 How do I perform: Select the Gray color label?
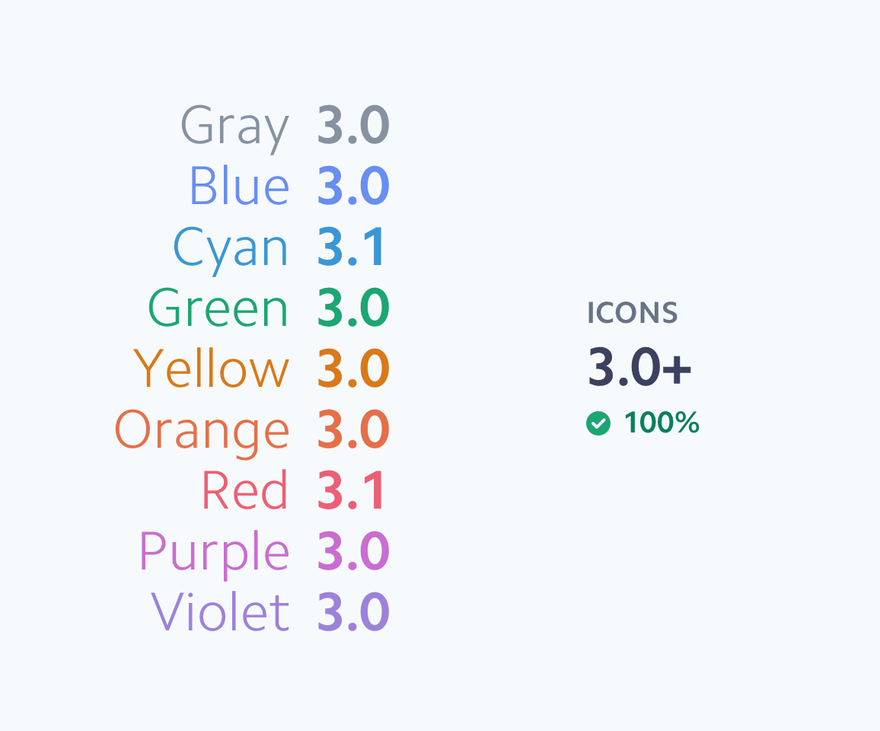235,128
